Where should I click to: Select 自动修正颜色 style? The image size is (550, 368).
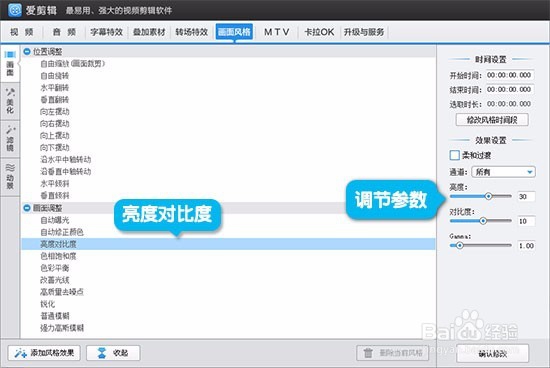pos(62,232)
